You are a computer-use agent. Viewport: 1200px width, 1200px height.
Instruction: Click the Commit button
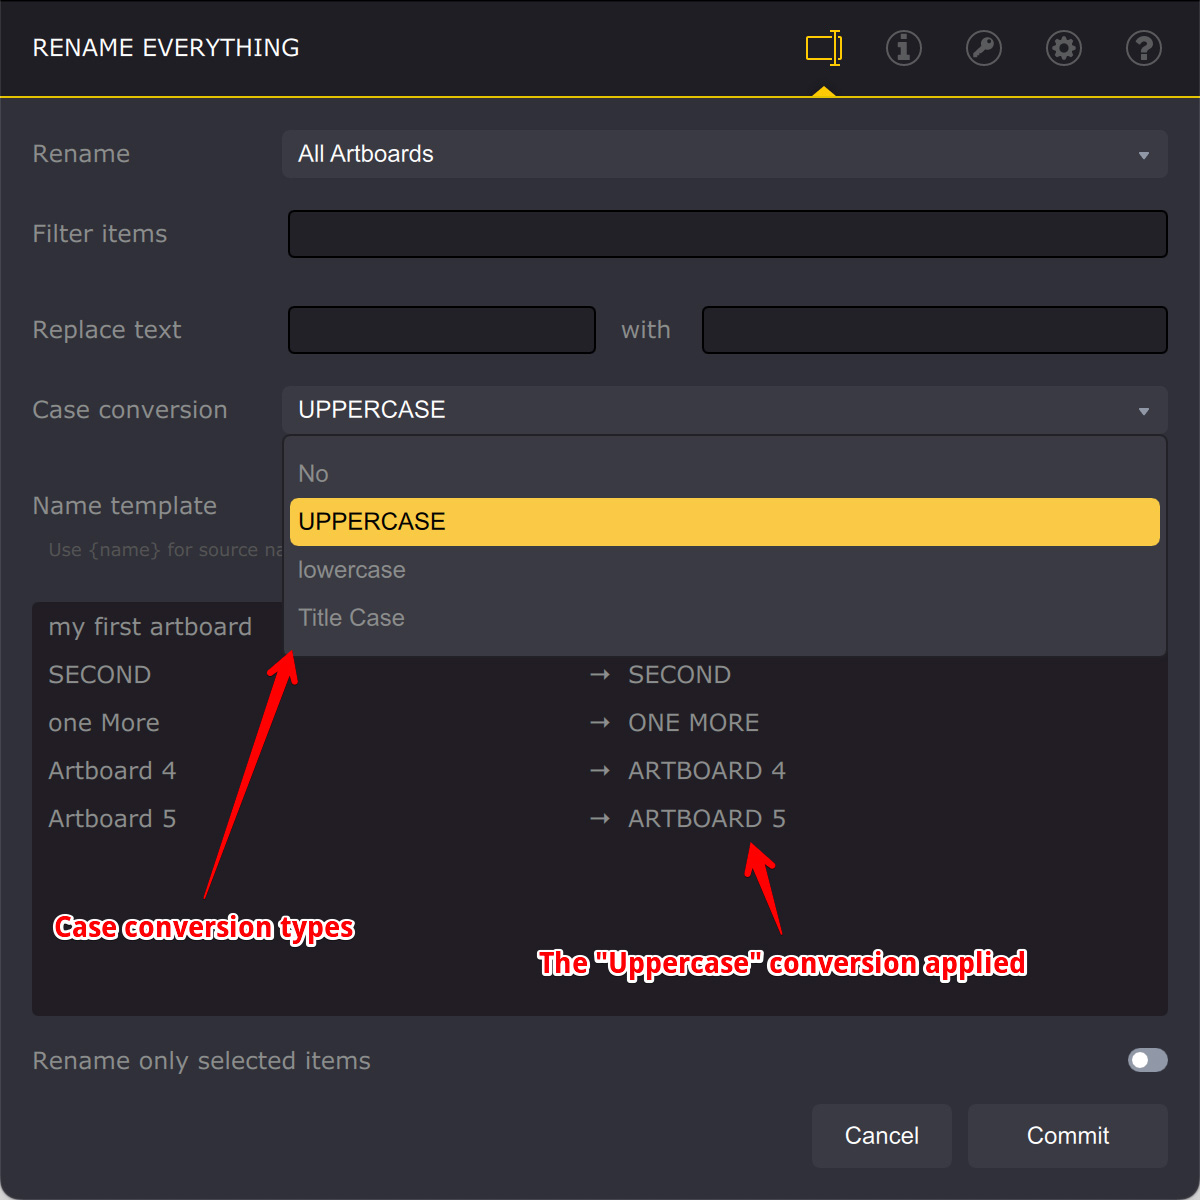pos(1067,1136)
